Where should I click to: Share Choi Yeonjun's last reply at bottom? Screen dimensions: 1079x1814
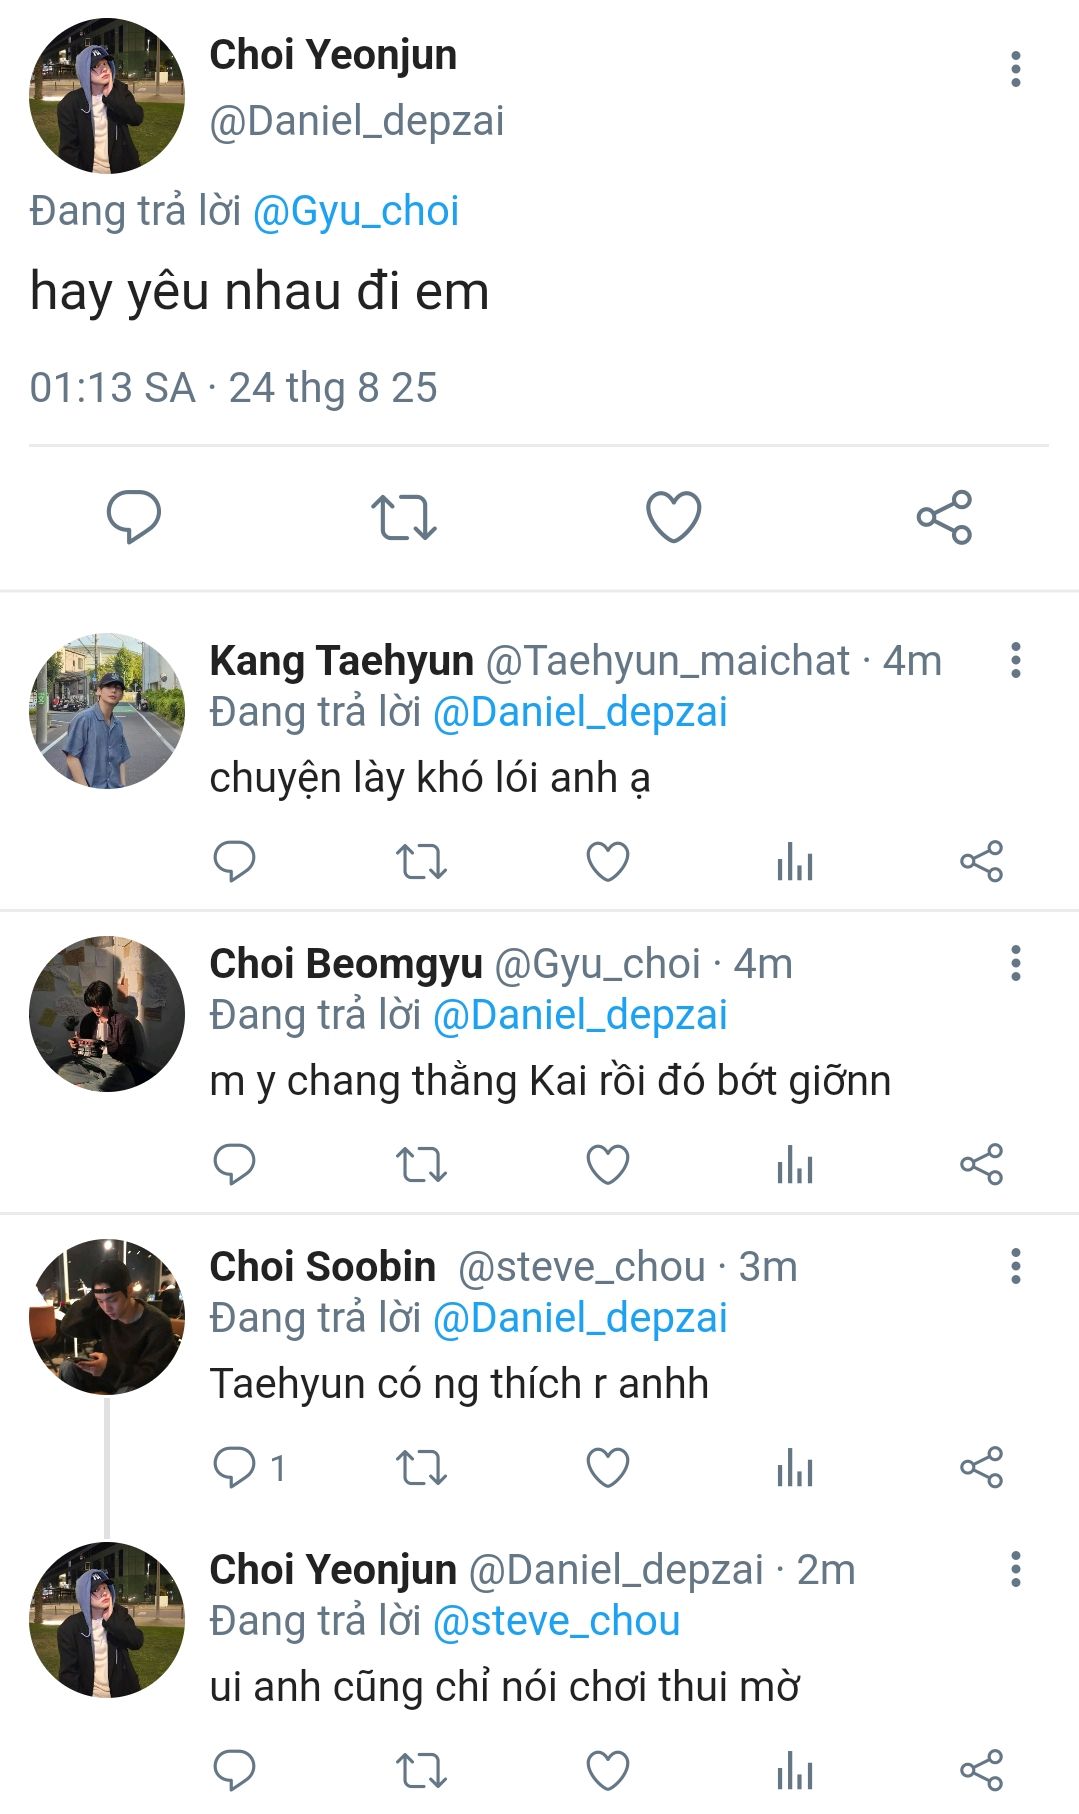click(981, 1771)
